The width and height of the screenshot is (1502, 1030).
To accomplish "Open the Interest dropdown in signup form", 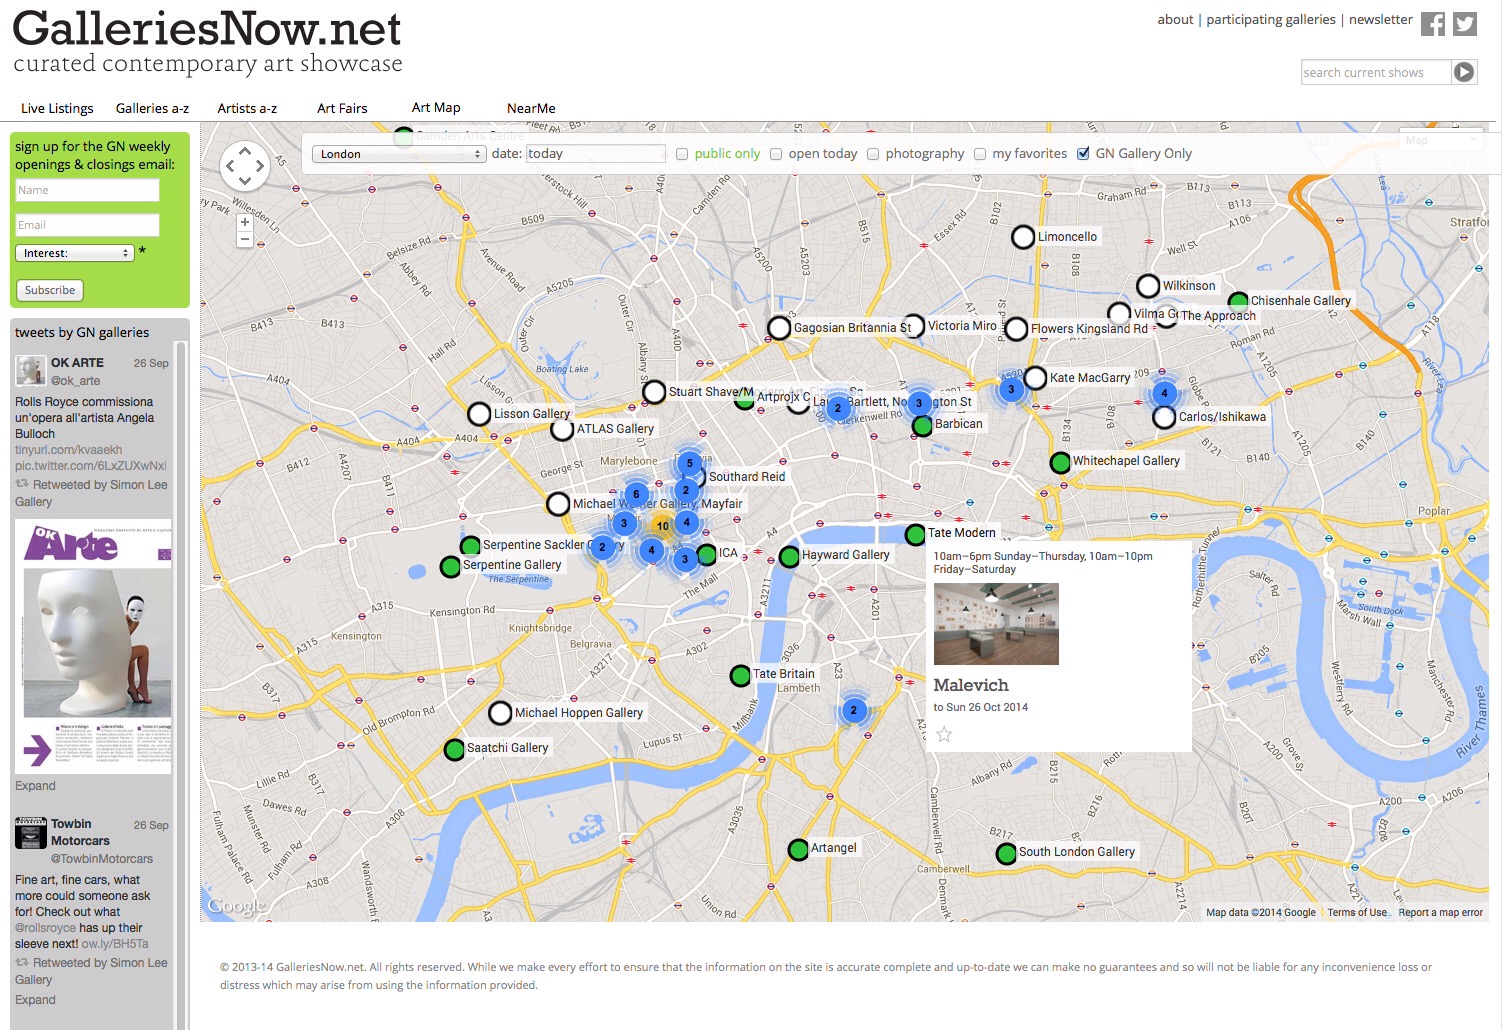I will [x=75, y=253].
